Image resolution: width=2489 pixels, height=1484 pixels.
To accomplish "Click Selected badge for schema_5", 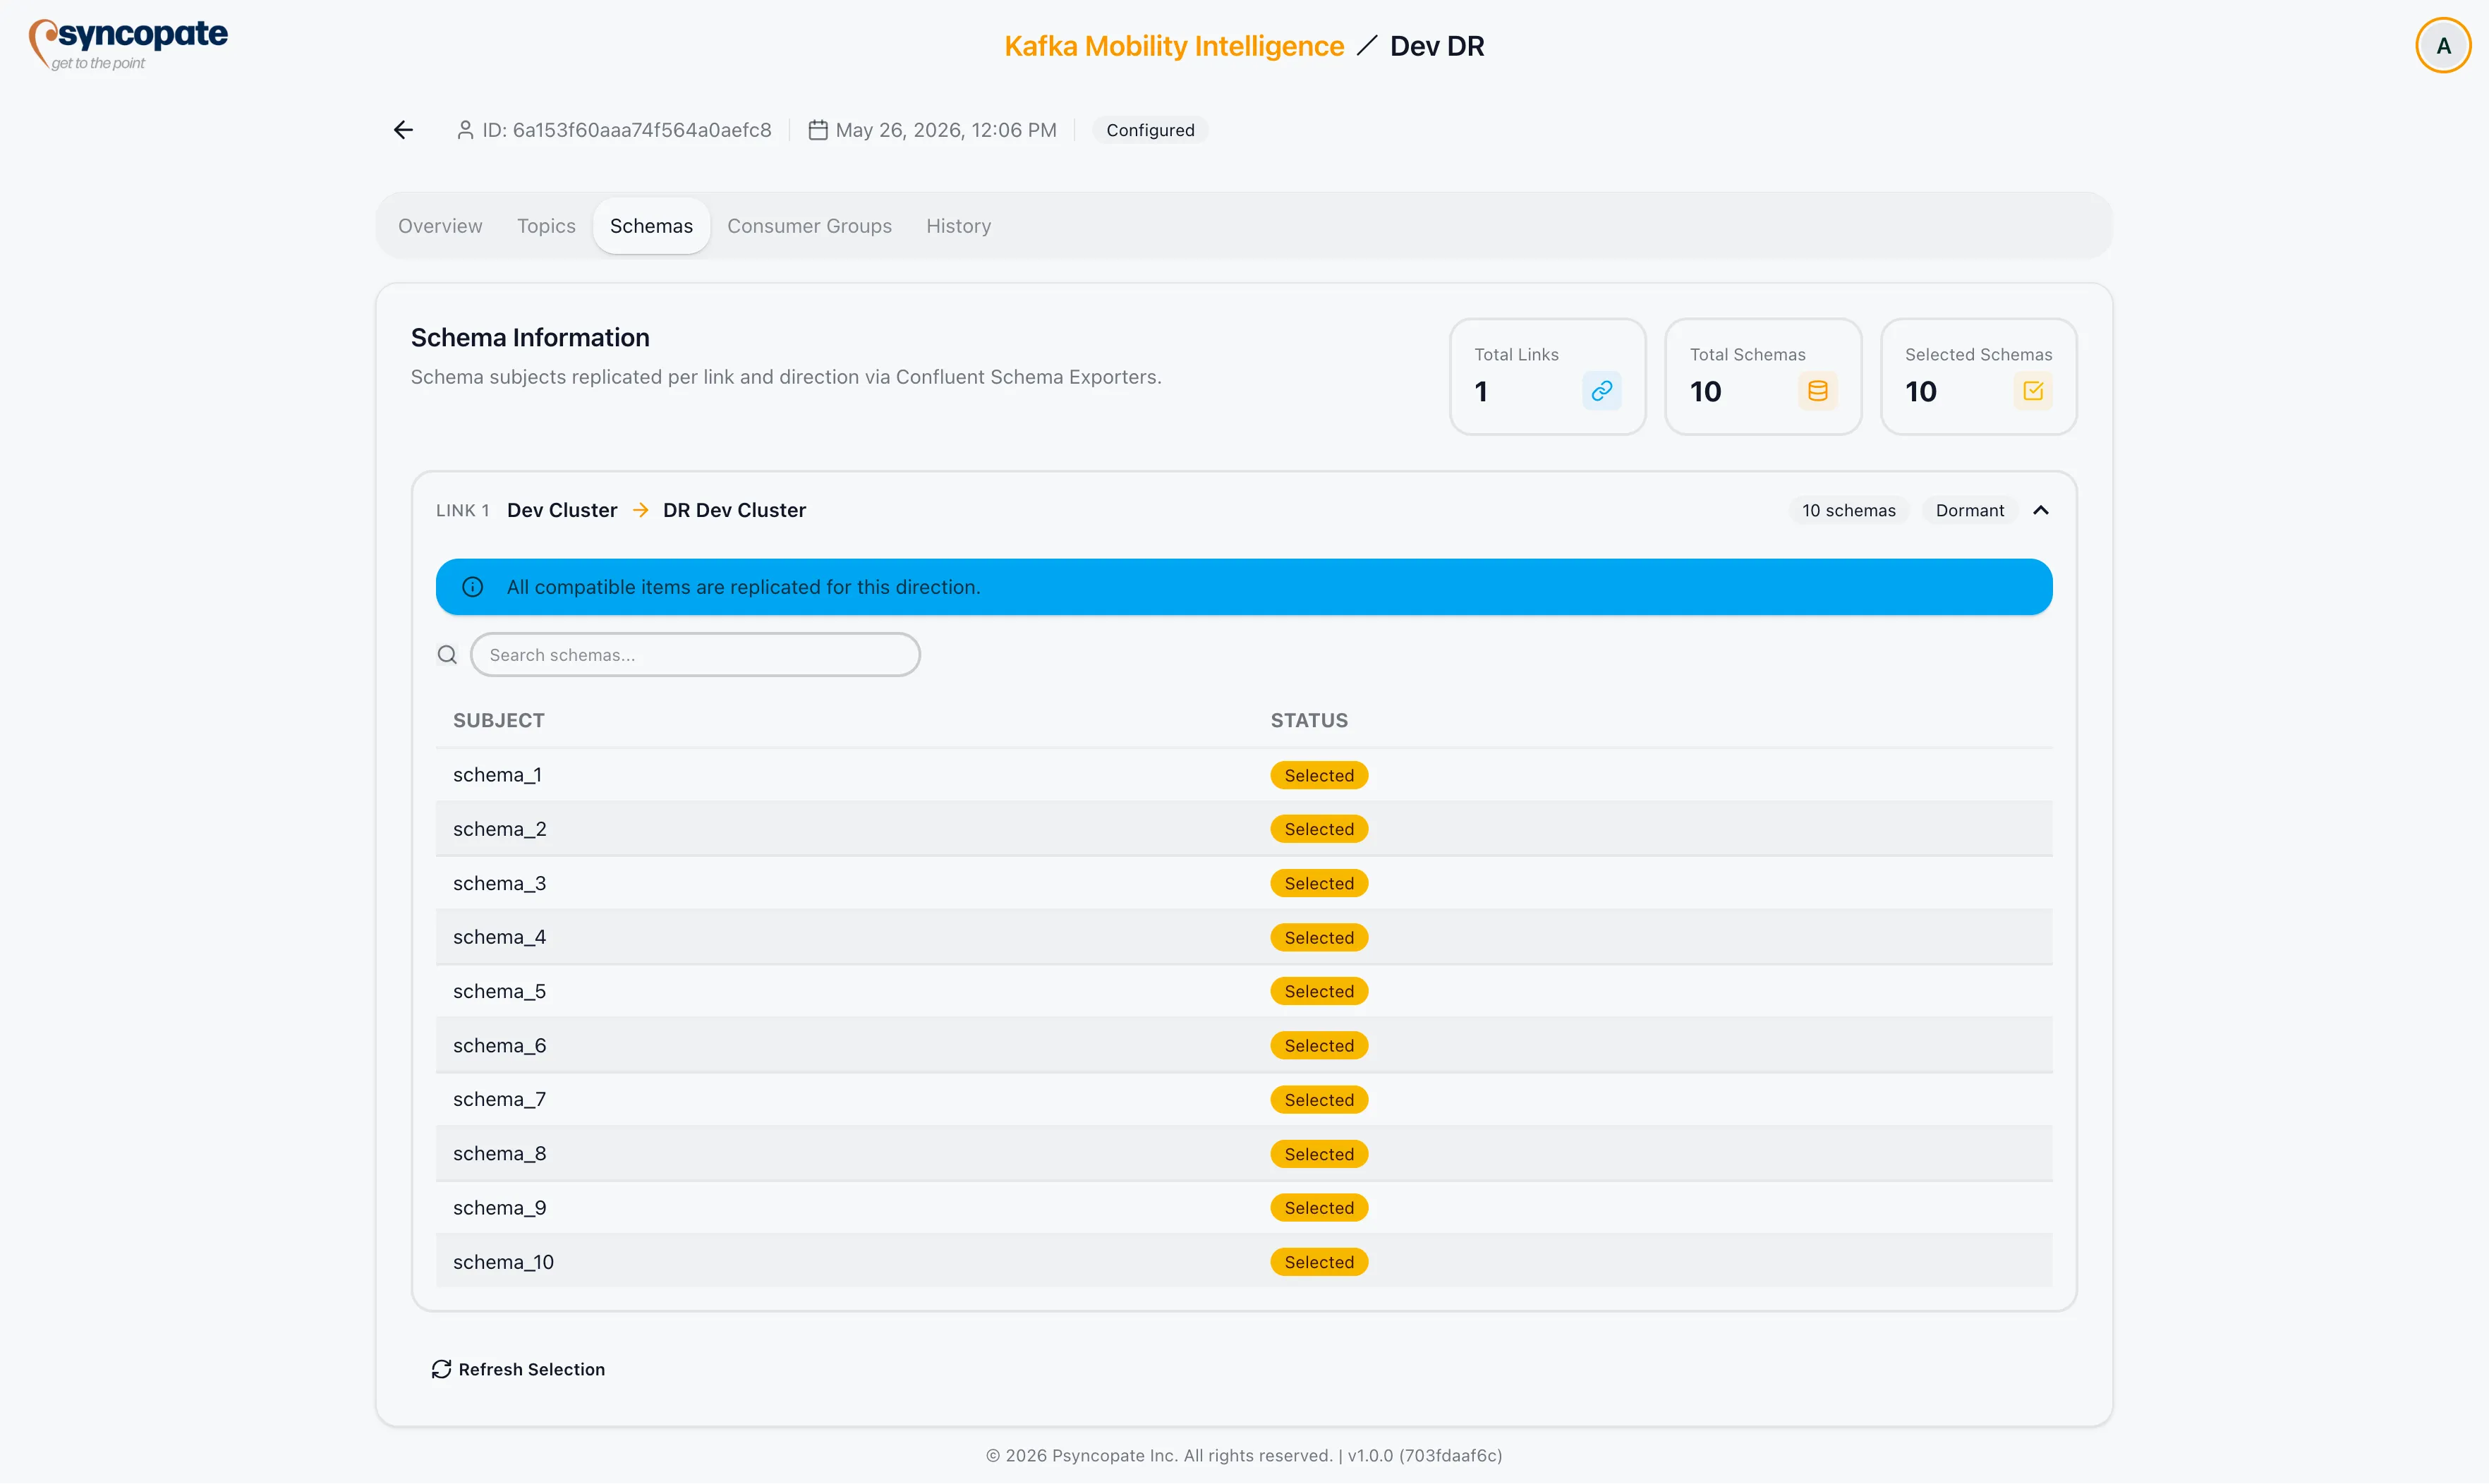I will [x=1319, y=991].
